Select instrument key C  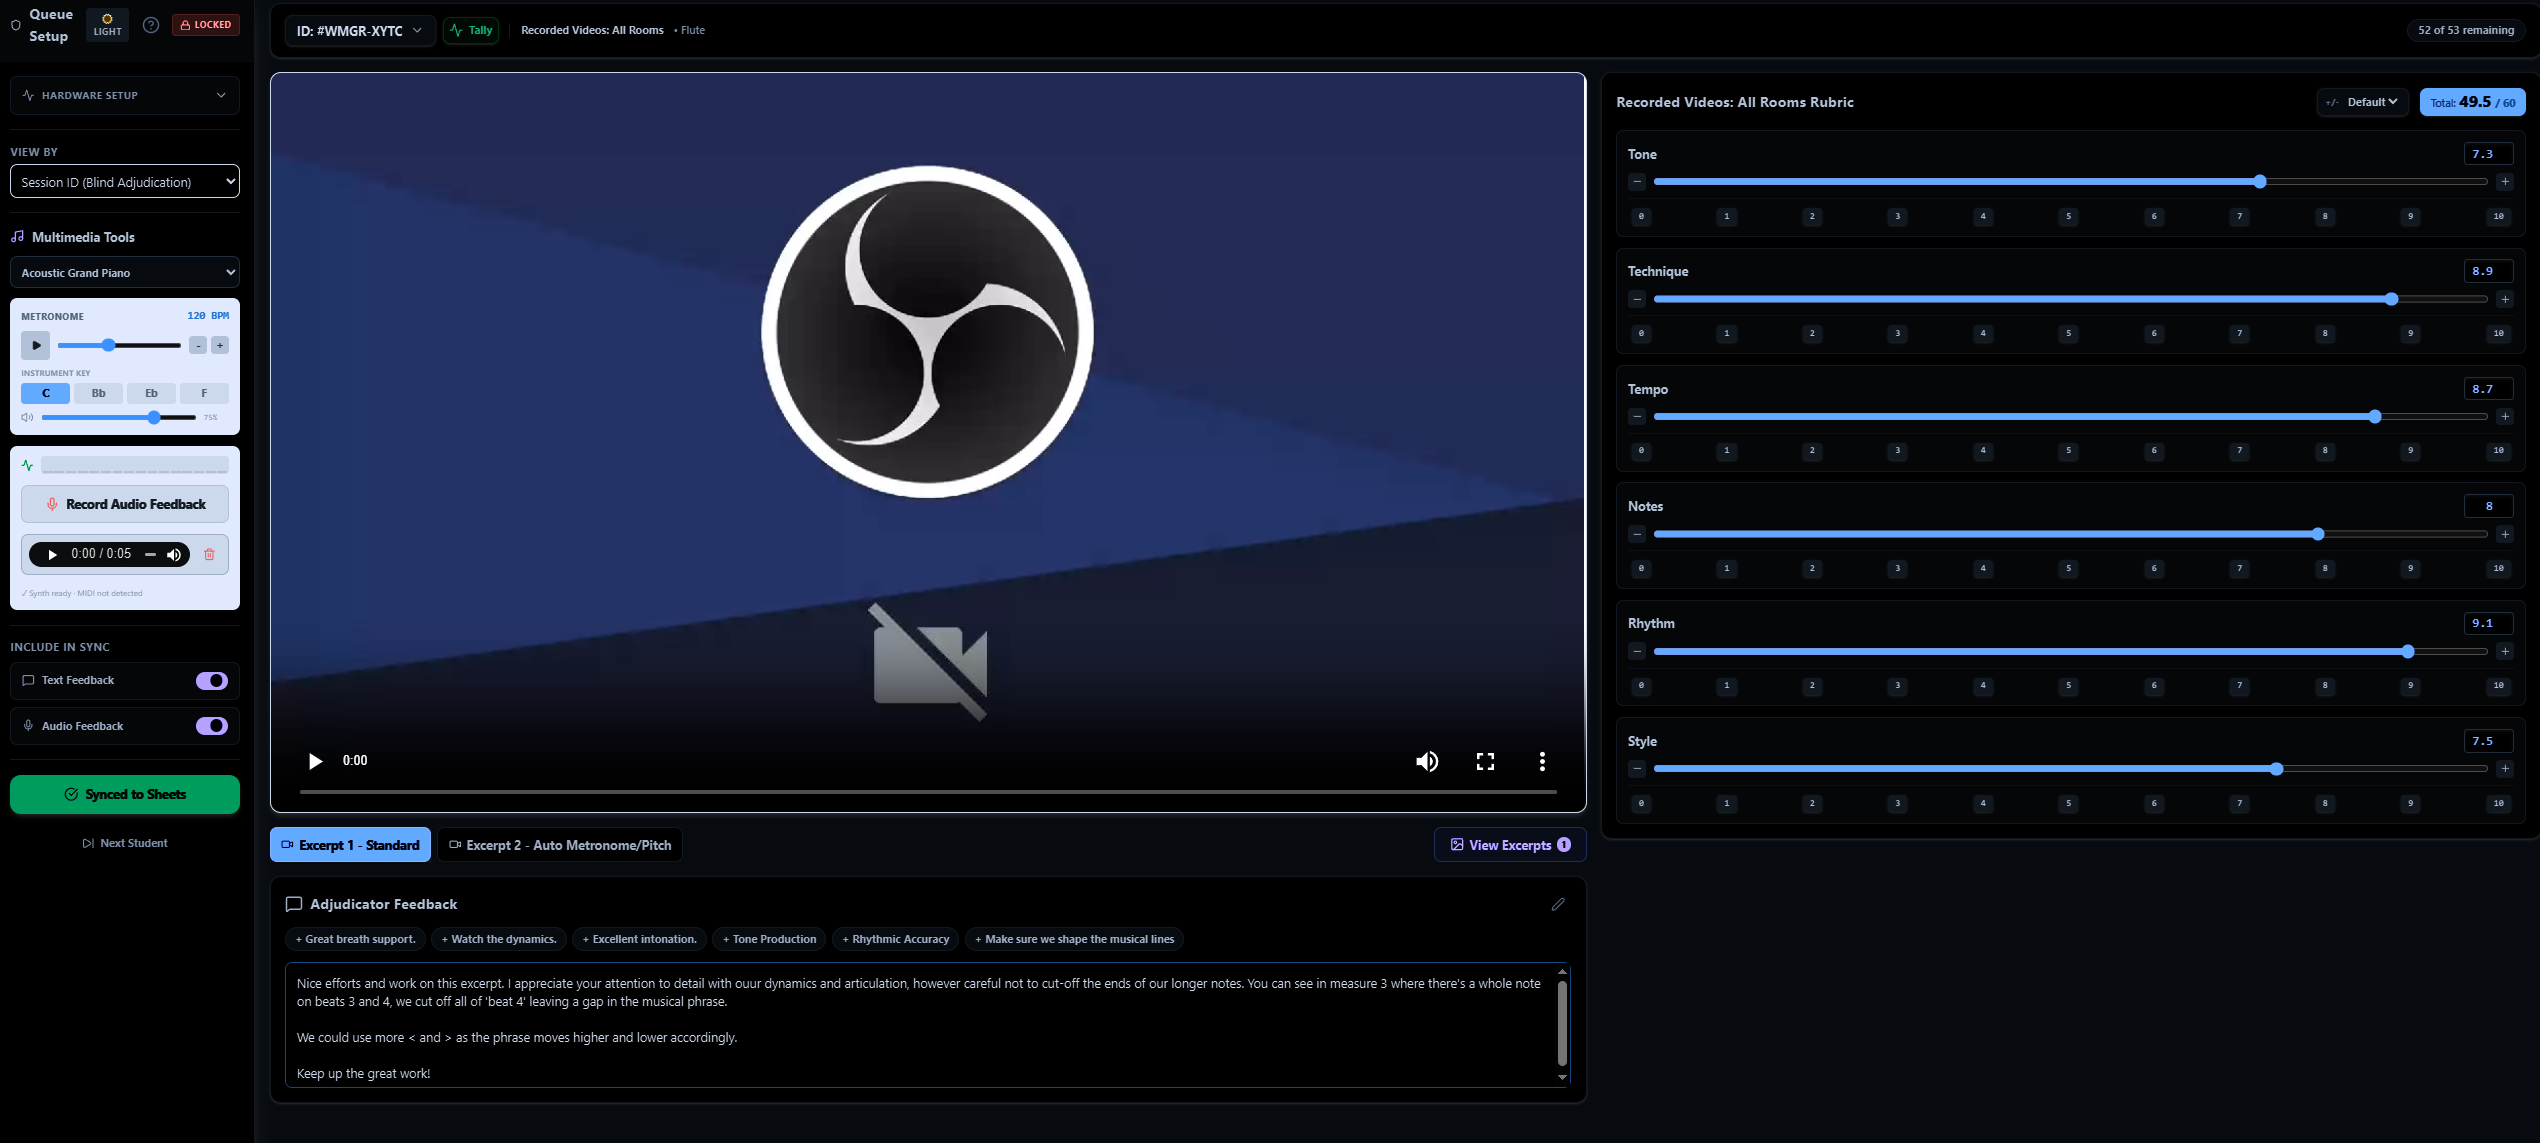[45, 393]
